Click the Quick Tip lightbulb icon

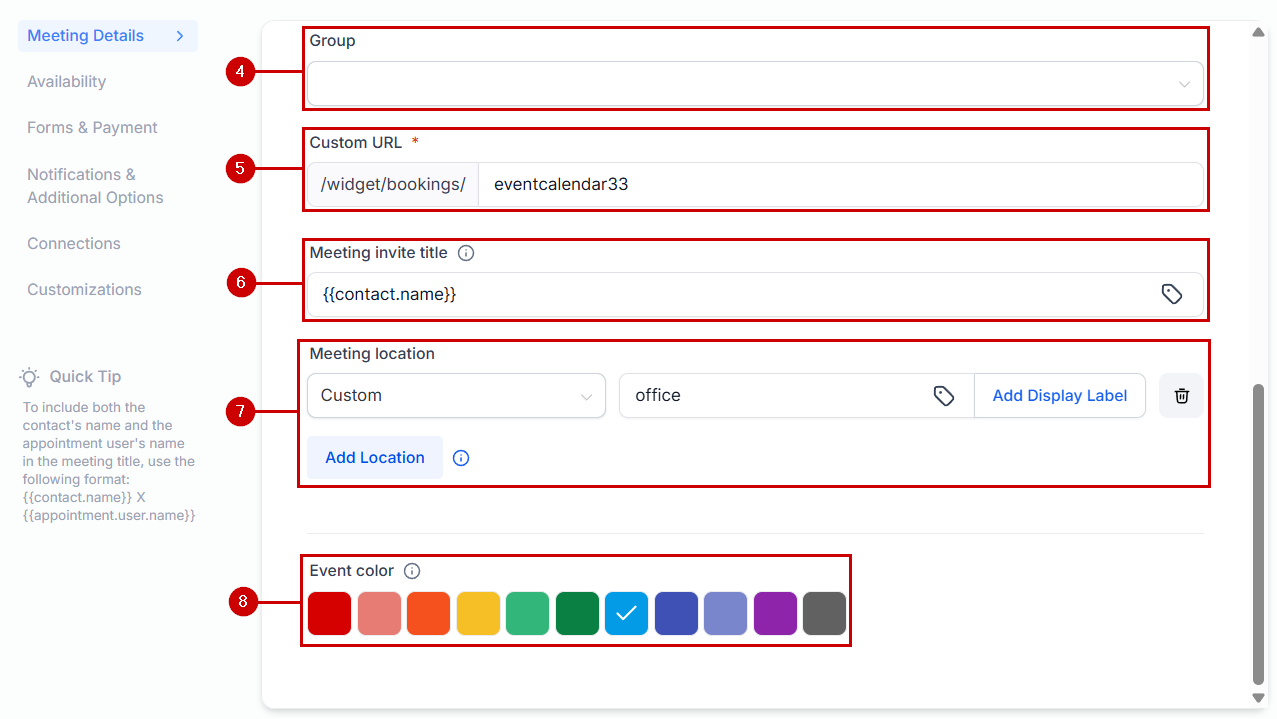pyautogui.click(x=30, y=377)
